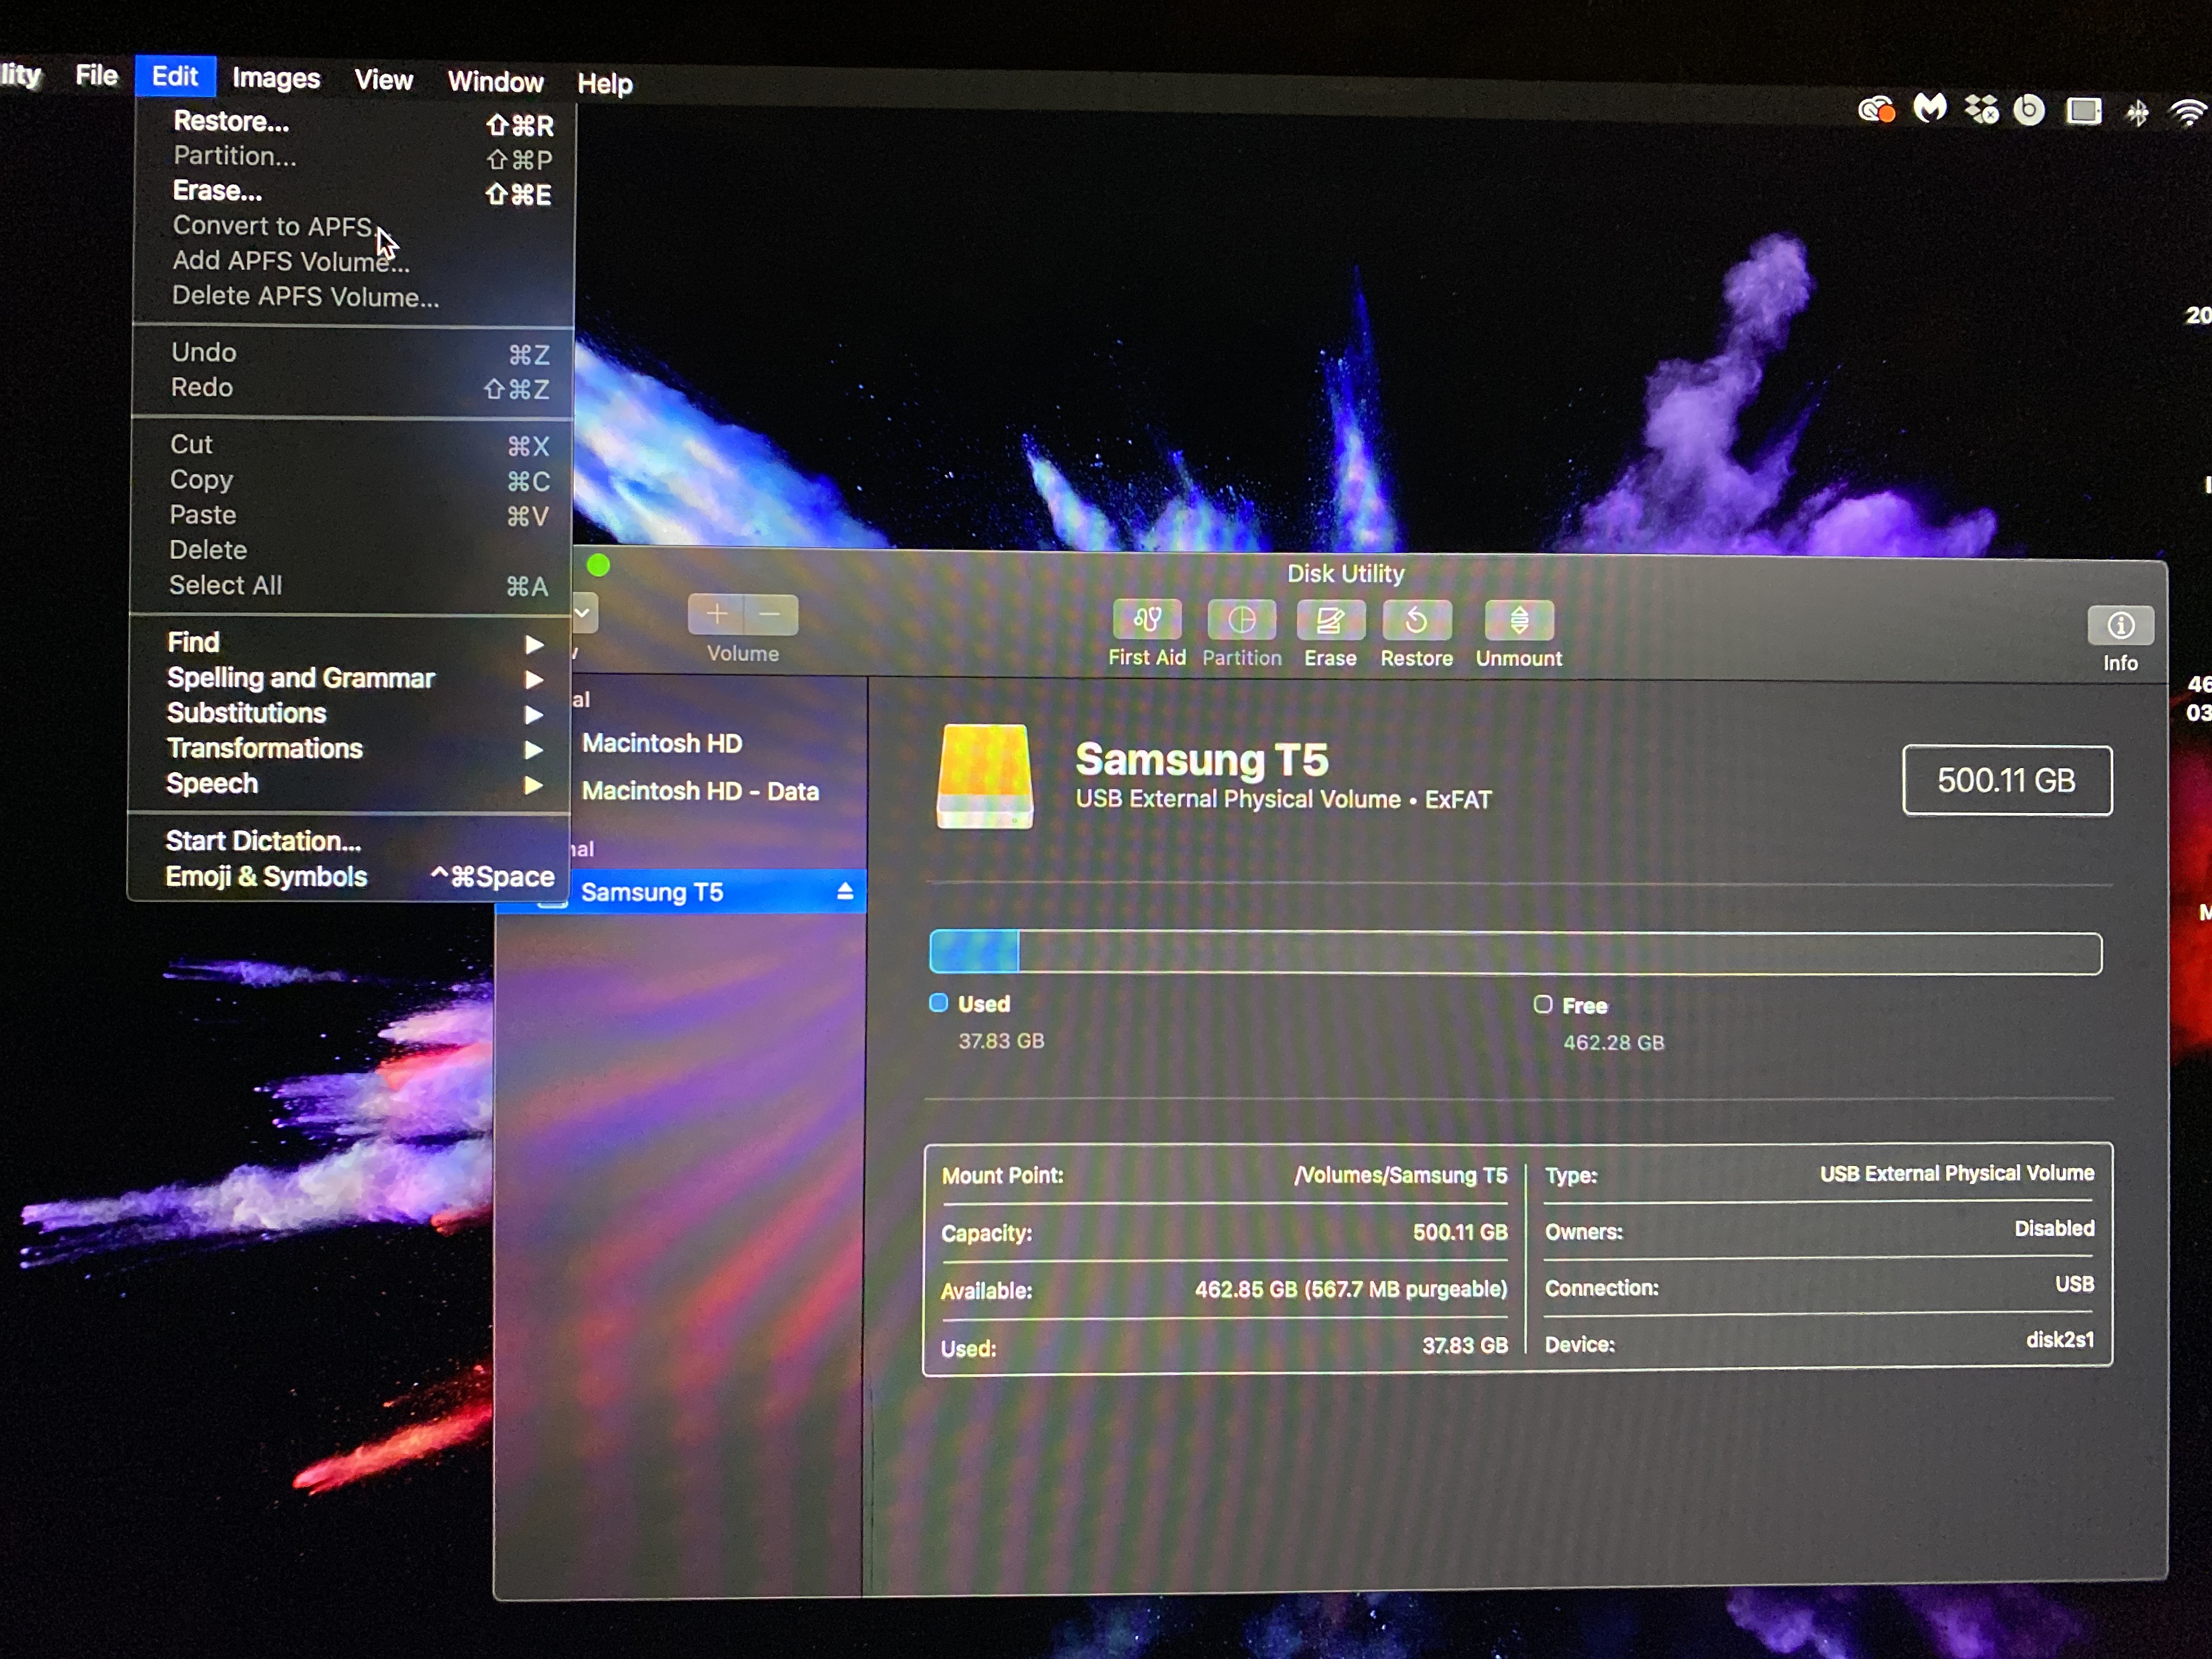Unmount the volume via toolbar
This screenshot has width=2212, height=1659.
pos(1519,621)
